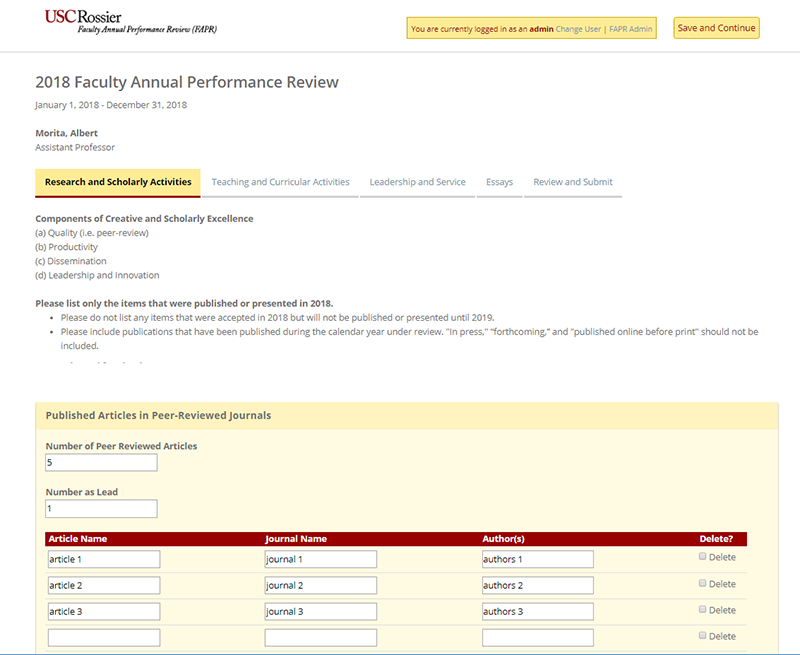800x655 pixels.
Task: Click the Save and Continue button
Action: 715,28
